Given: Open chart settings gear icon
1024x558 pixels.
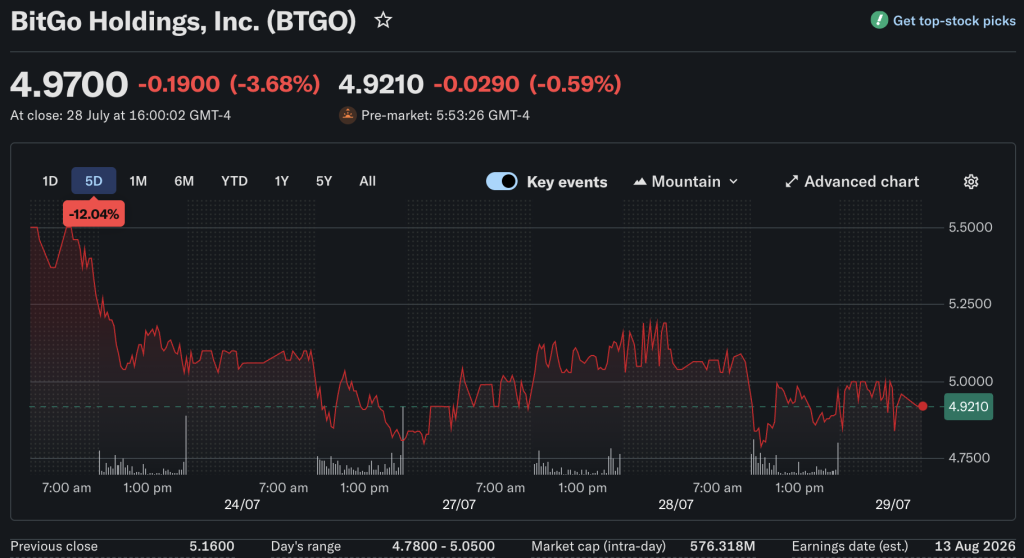Looking at the screenshot, I should (x=971, y=182).
